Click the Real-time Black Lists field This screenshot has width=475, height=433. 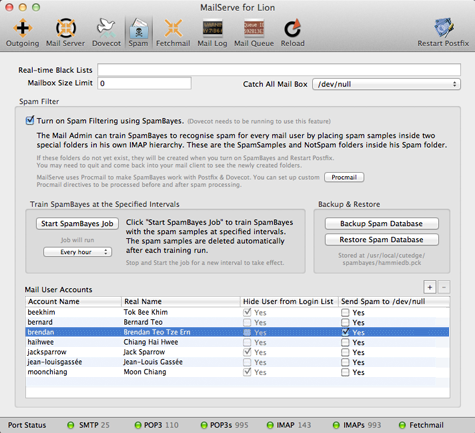279,70
